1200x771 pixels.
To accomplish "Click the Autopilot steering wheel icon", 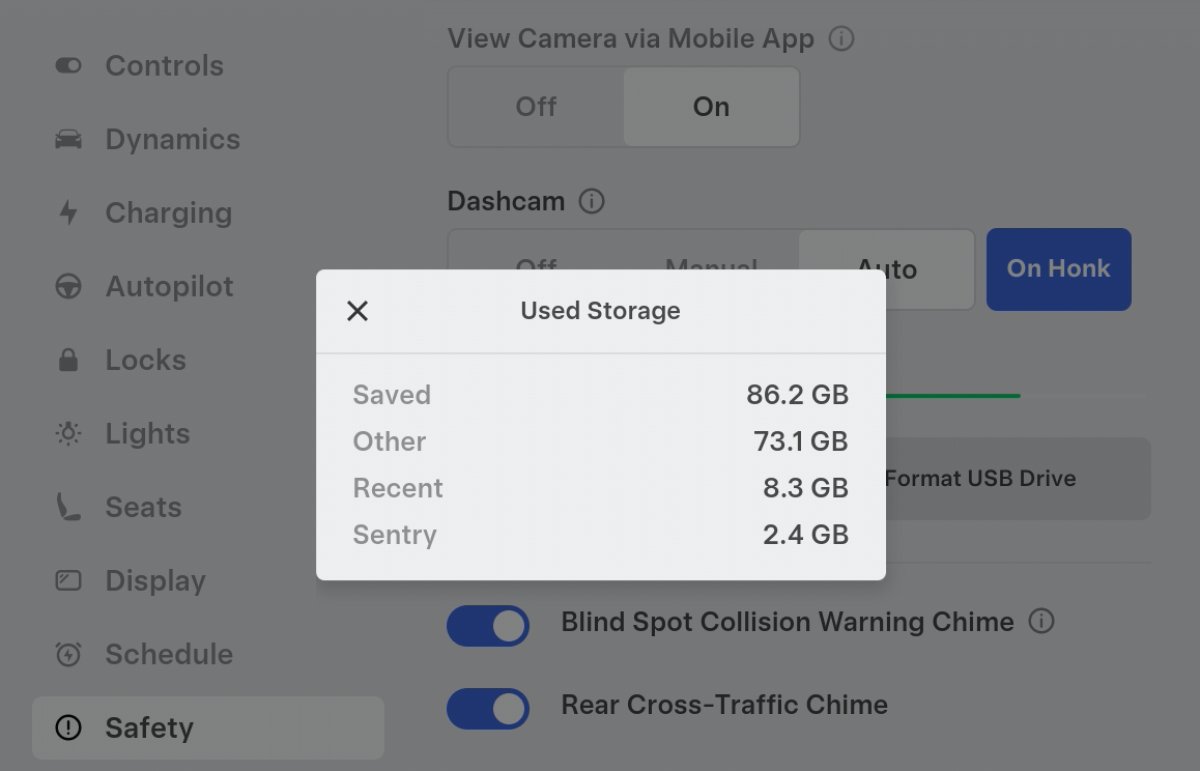I will [x=68, y=287].
